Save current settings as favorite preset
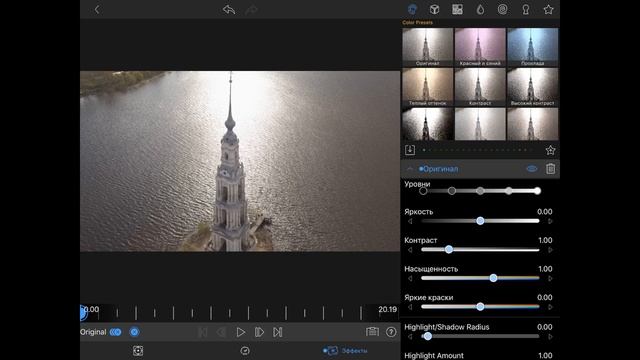Viewport: 640px width, 360px height. tap(550, 150)
